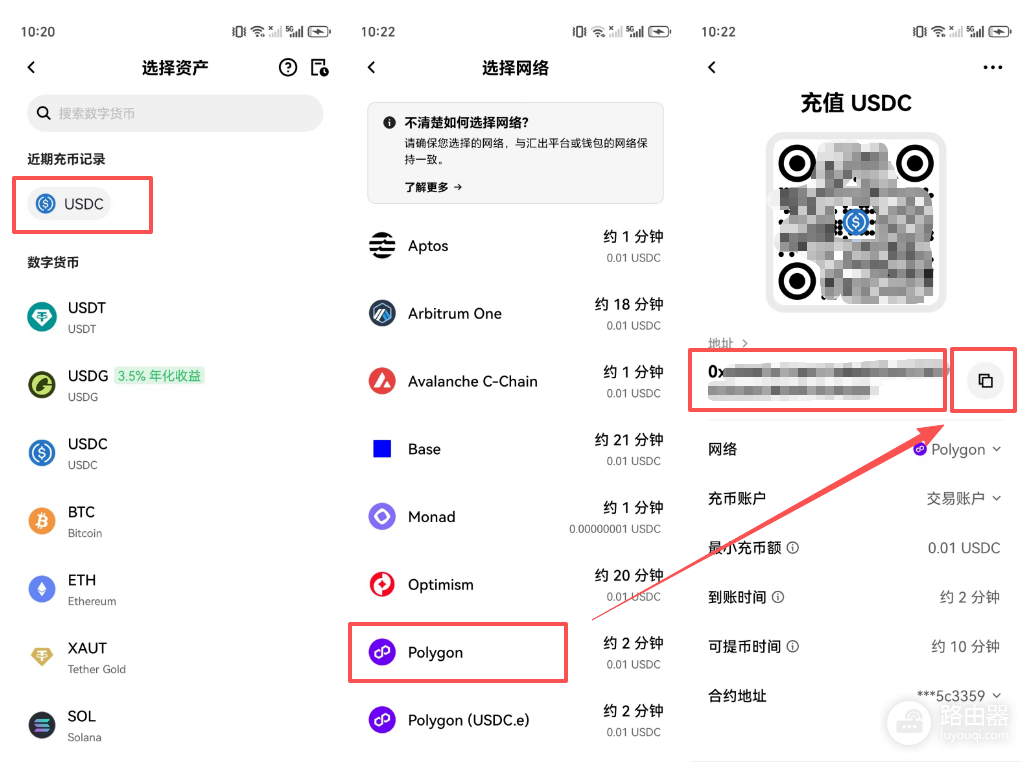This screenshot has height=763, width=1027.
Task: Tap info icon next to 可提币时间
Action: (793, 646)
